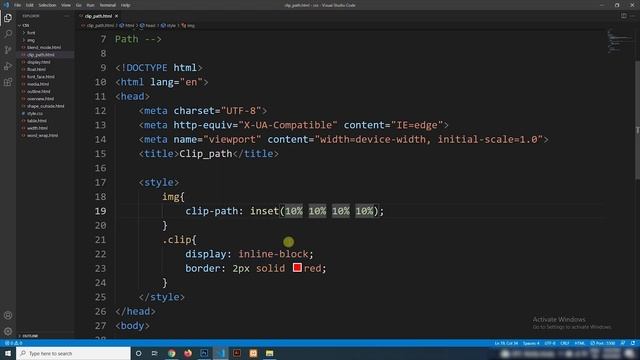Switch to the clip_path.html tab
Screen dimensions: 640x360
click(x=98, y=16)
